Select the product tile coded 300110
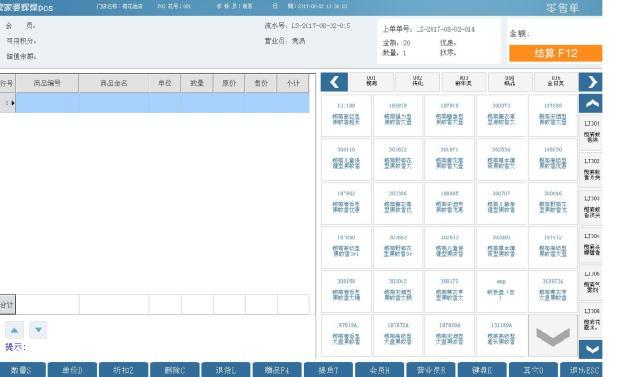 [346, 160]
